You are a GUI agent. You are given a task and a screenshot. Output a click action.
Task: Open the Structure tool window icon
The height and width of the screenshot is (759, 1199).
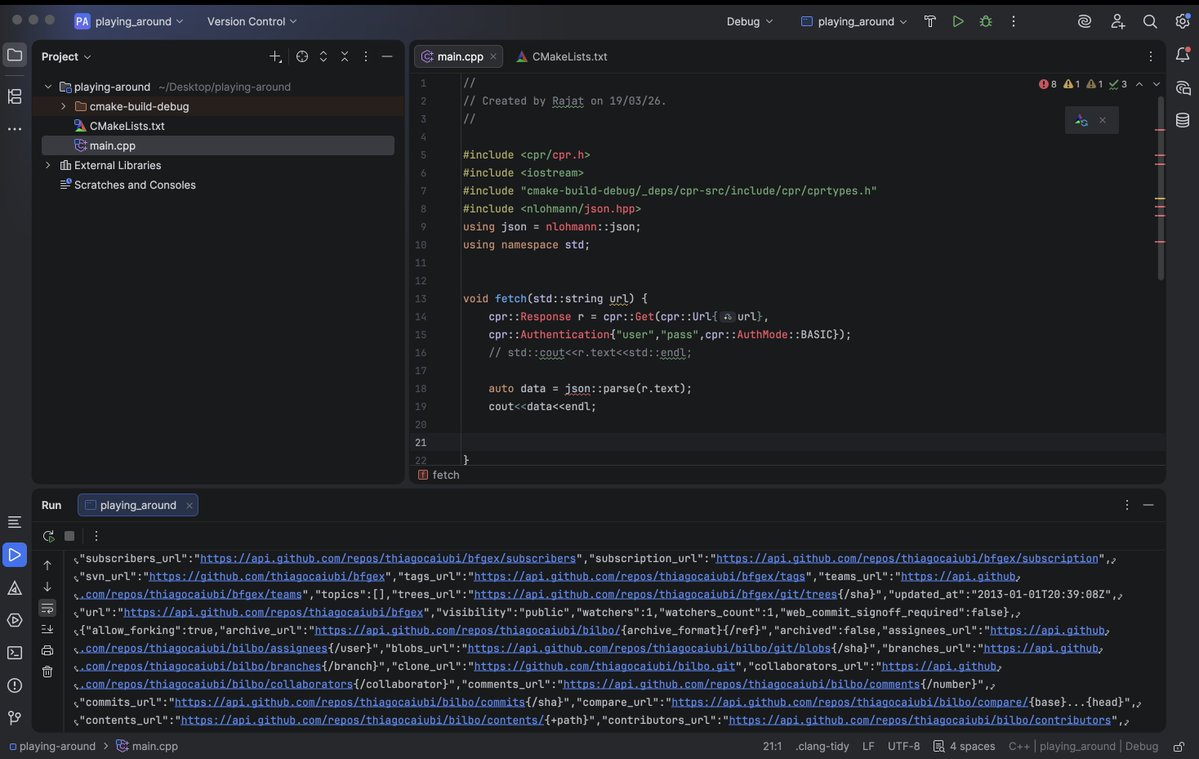[14, 96]
